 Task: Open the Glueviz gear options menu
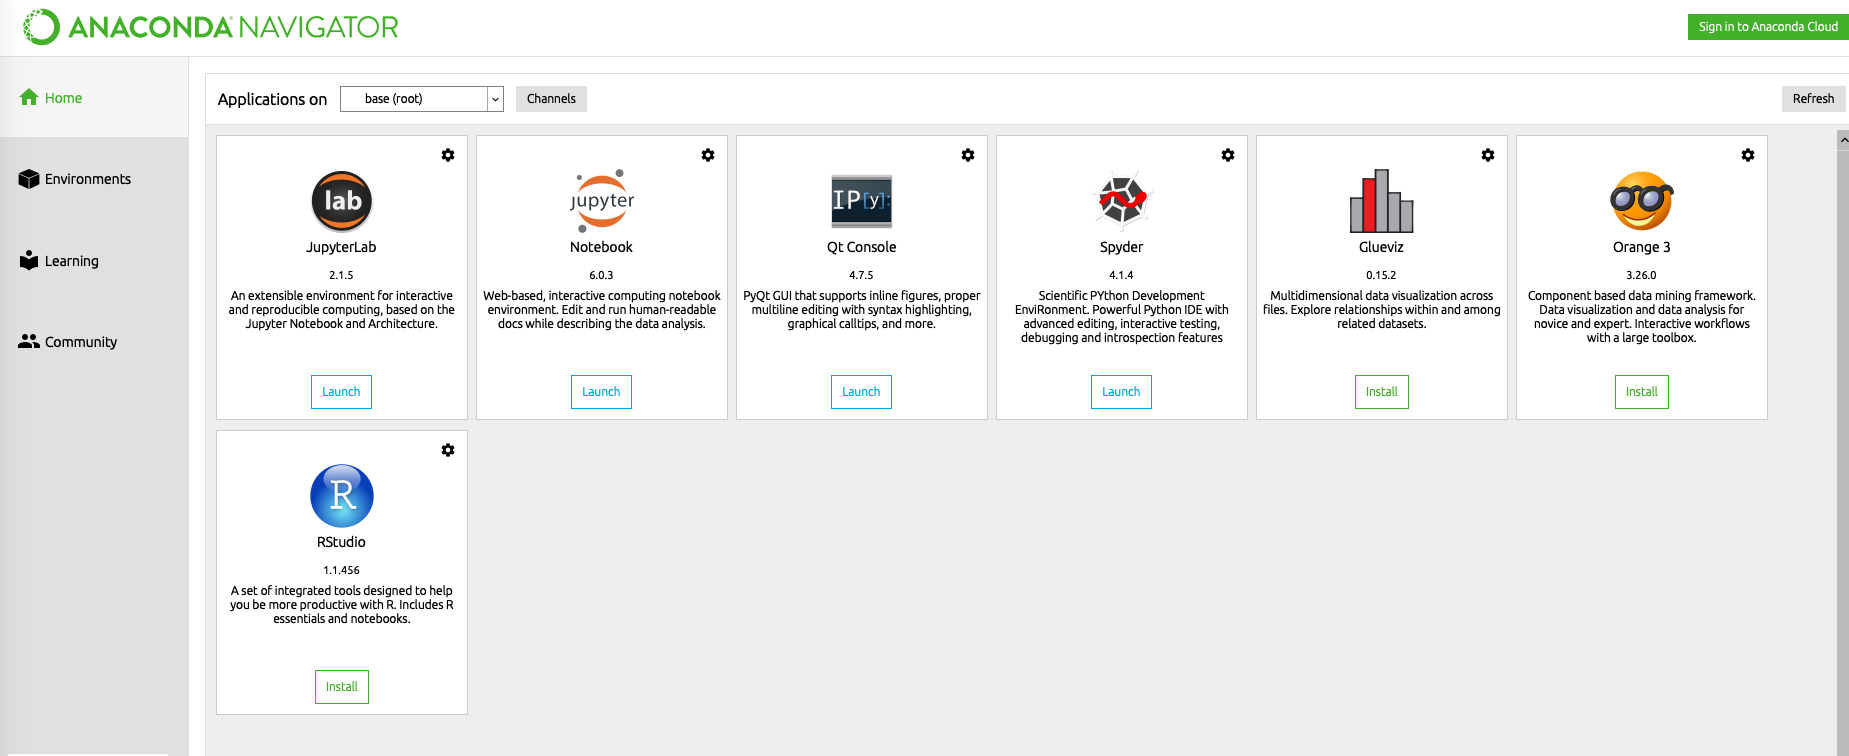click(1488, 155)
